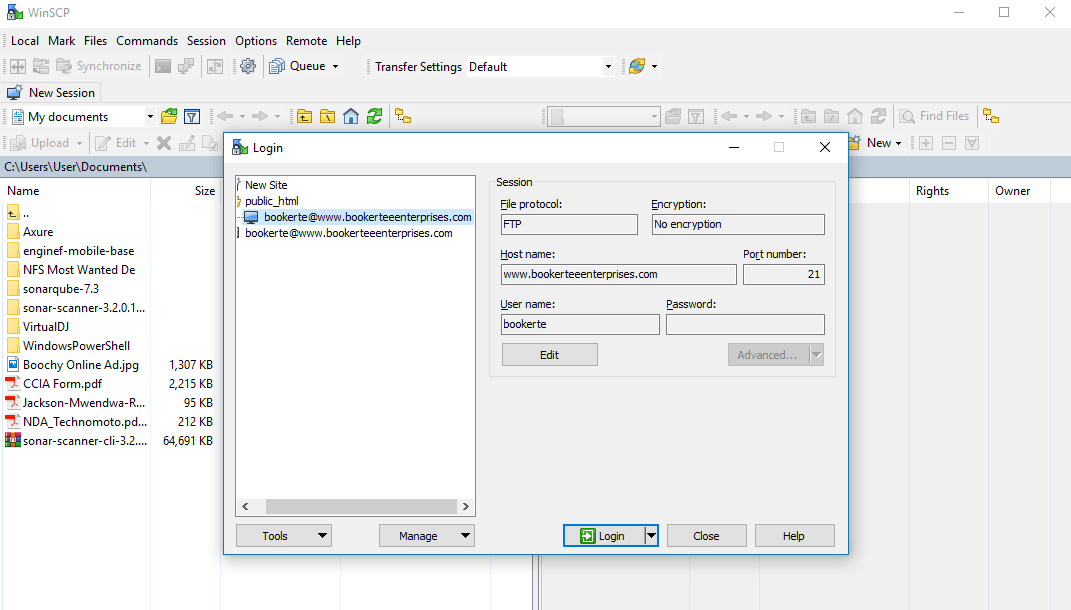Screen dimensions: 1071x610
Task: Expand the Queue dropdown arrow
Action: [x=335, y=66]
